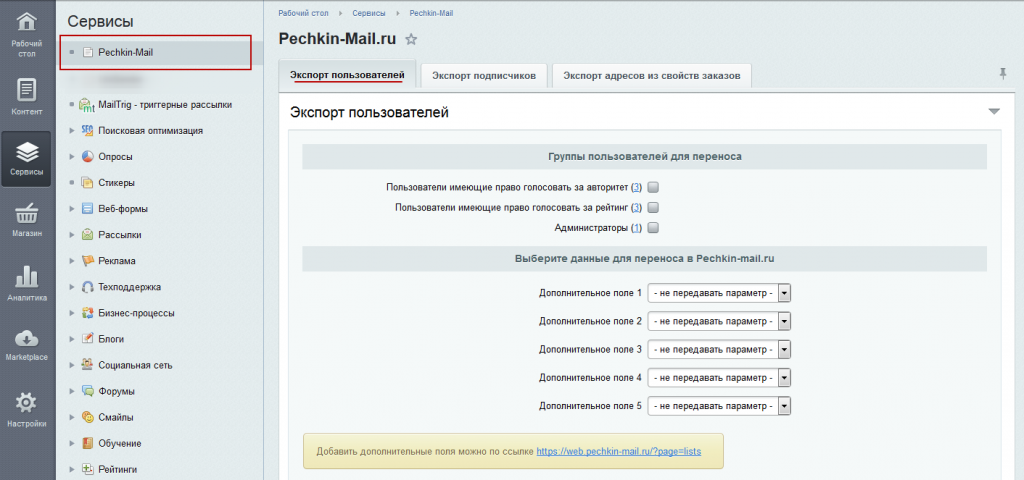1024x480 pixels.
Task: Open the Дополнительное поле 3 dropdown
Action: [x=719, y=349]
